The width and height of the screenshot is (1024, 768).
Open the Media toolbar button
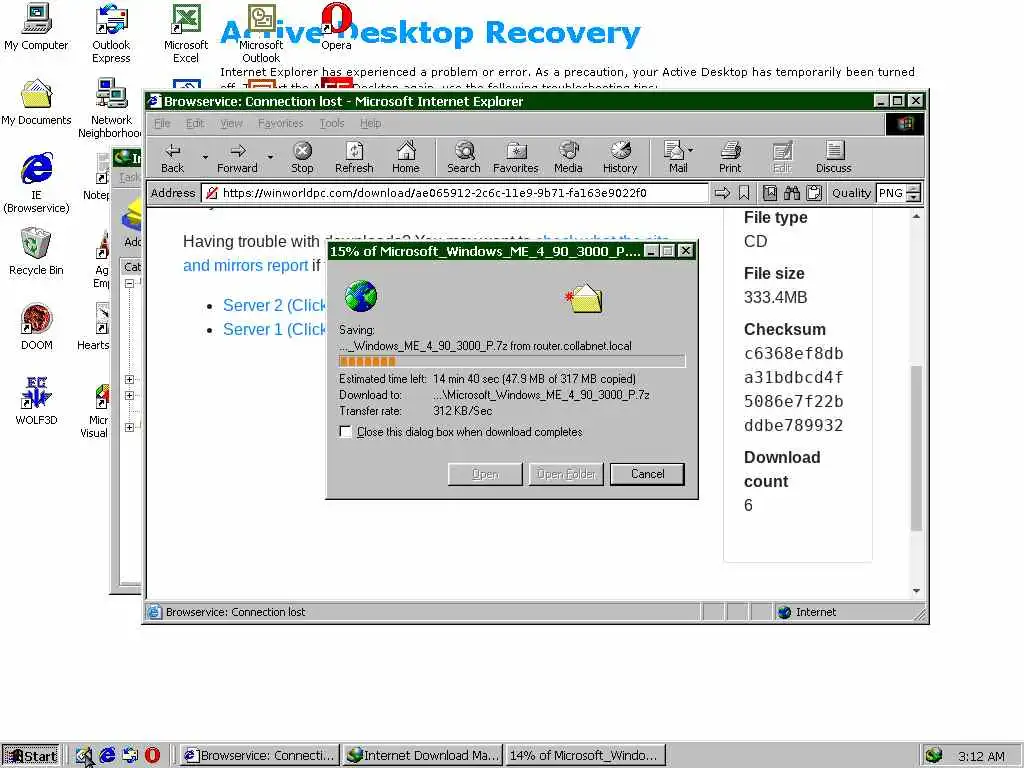[x=568, y=157]
